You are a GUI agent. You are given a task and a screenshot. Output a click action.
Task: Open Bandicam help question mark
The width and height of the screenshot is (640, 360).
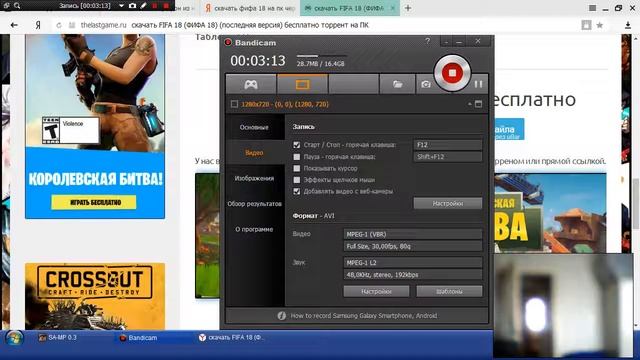[427, 41]
